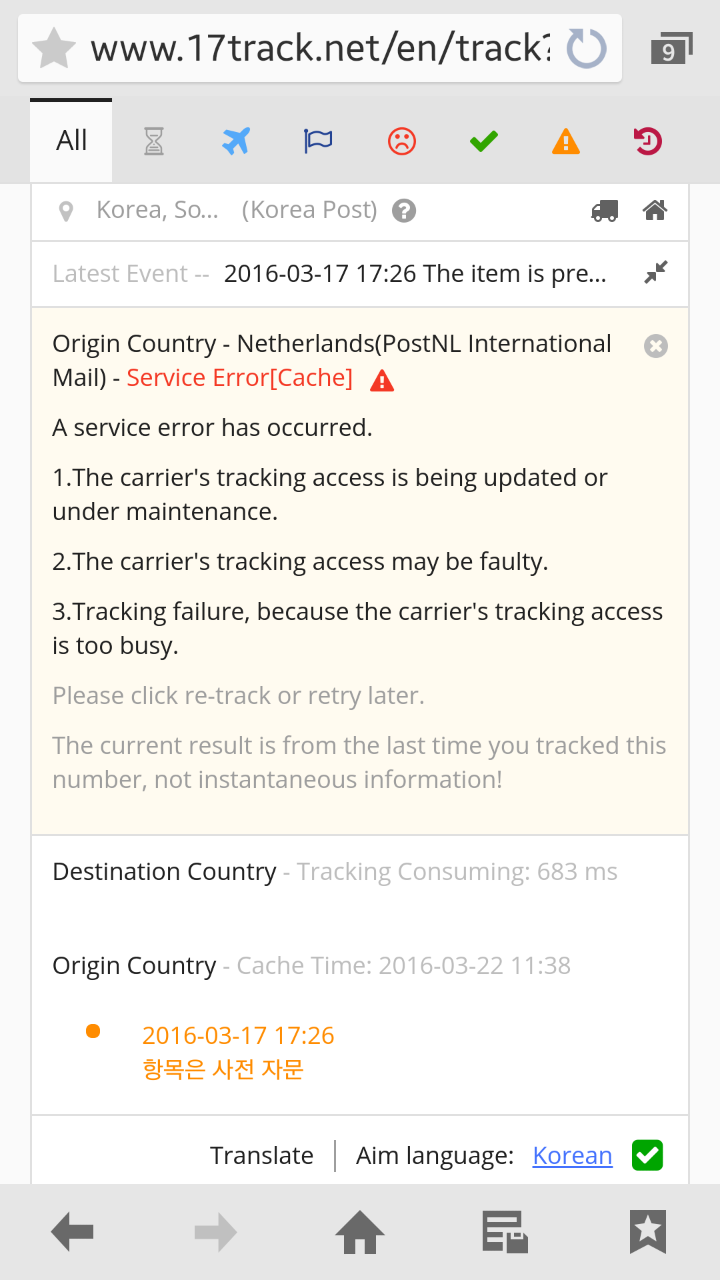
Task: Toggle the Translate green checkbox
Action: tap(648, 1156)
